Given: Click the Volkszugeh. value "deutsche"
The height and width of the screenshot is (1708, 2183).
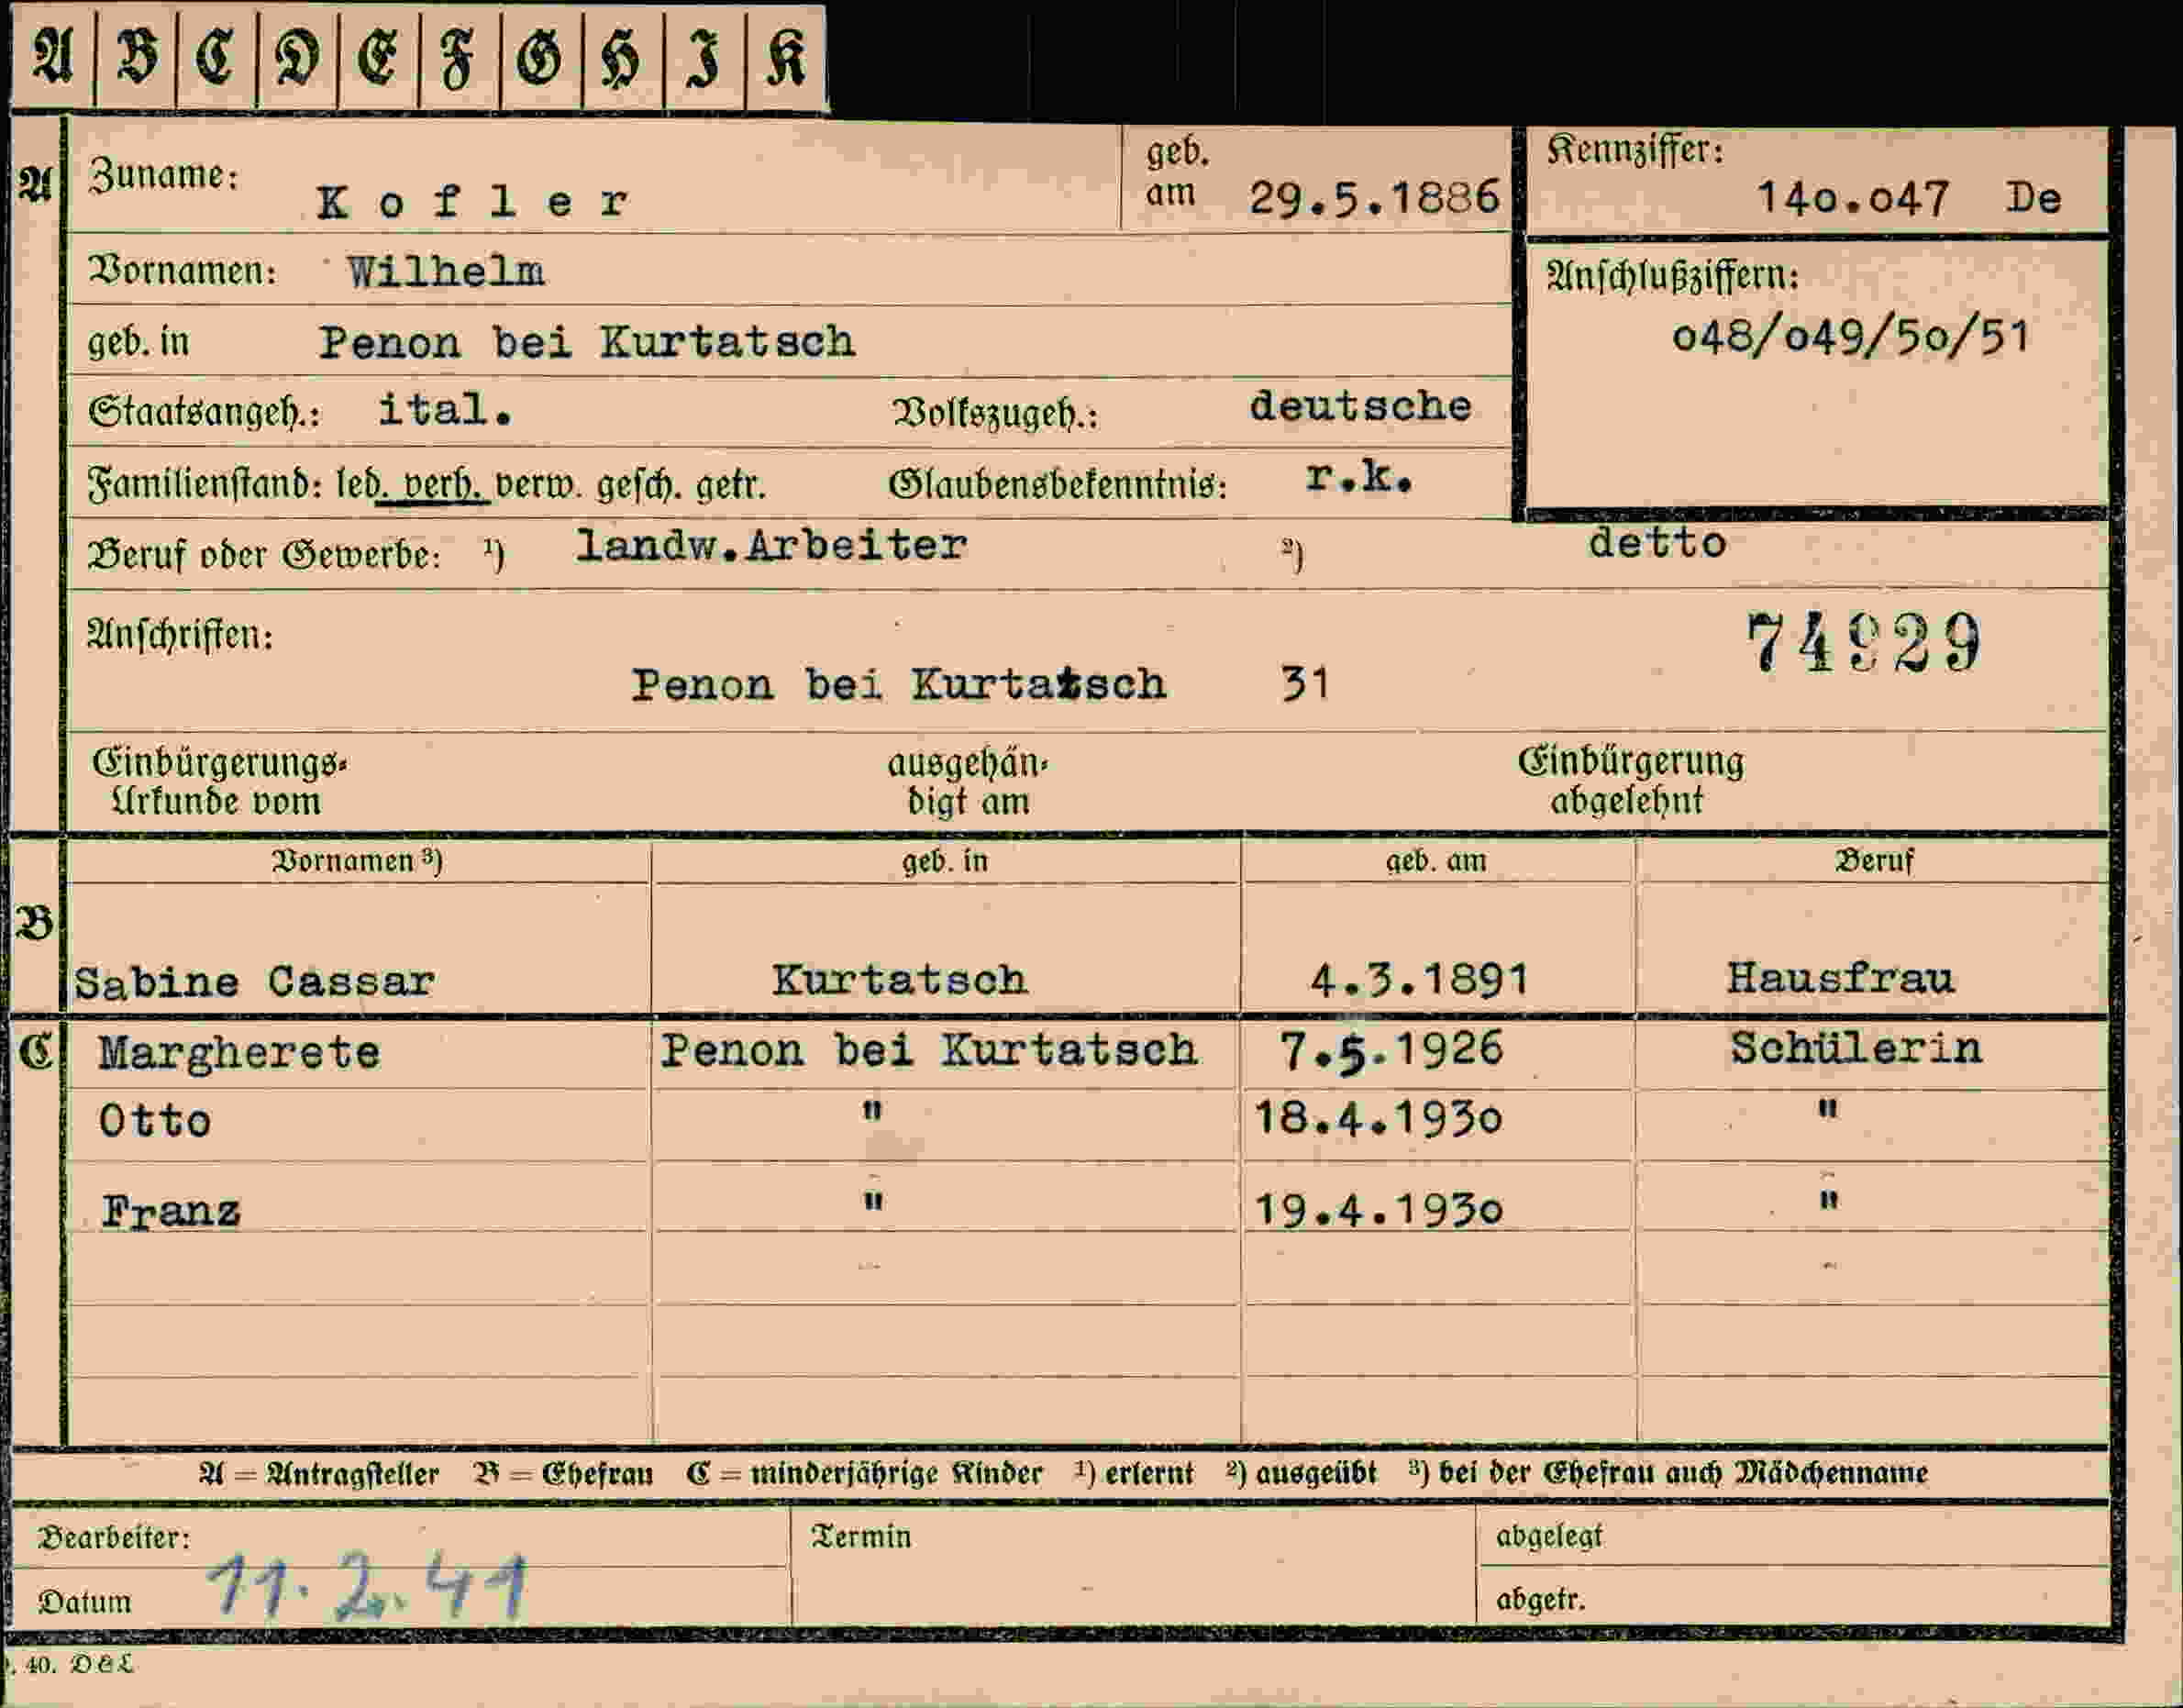Looking at the screenshot, I should 1360,406.
